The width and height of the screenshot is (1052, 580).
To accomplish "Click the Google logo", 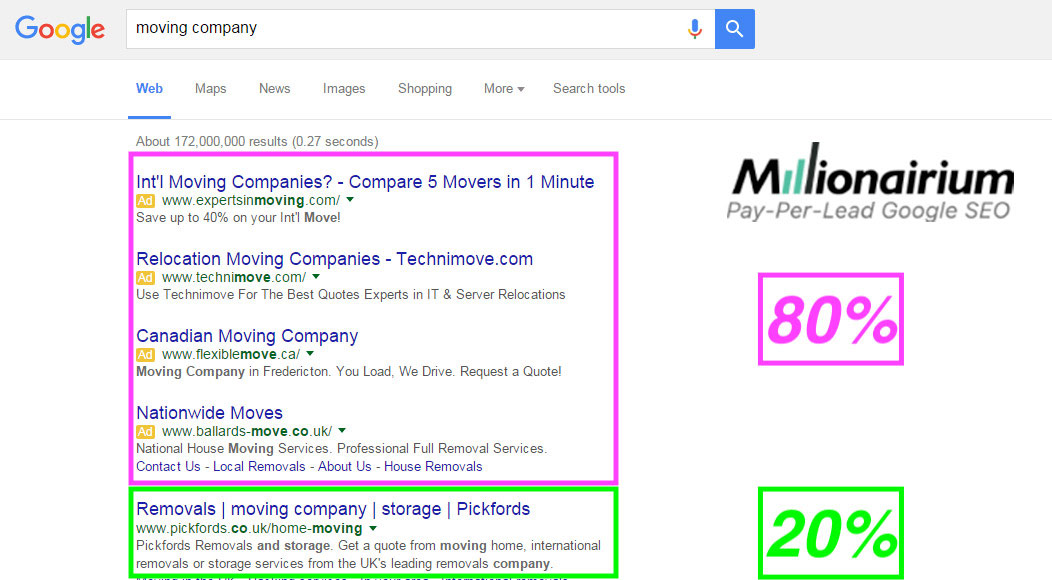I will coord(60,29).
